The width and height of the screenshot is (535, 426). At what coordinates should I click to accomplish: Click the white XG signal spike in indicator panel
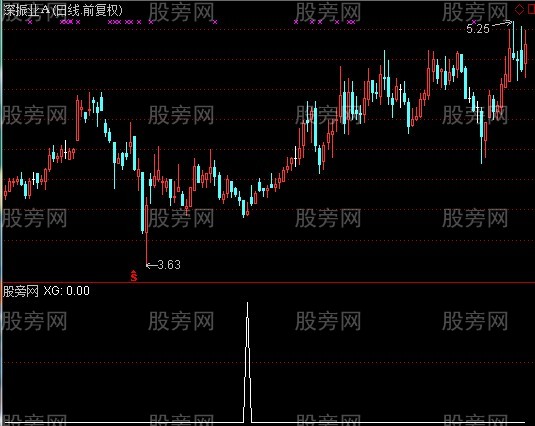pos(248,363)
